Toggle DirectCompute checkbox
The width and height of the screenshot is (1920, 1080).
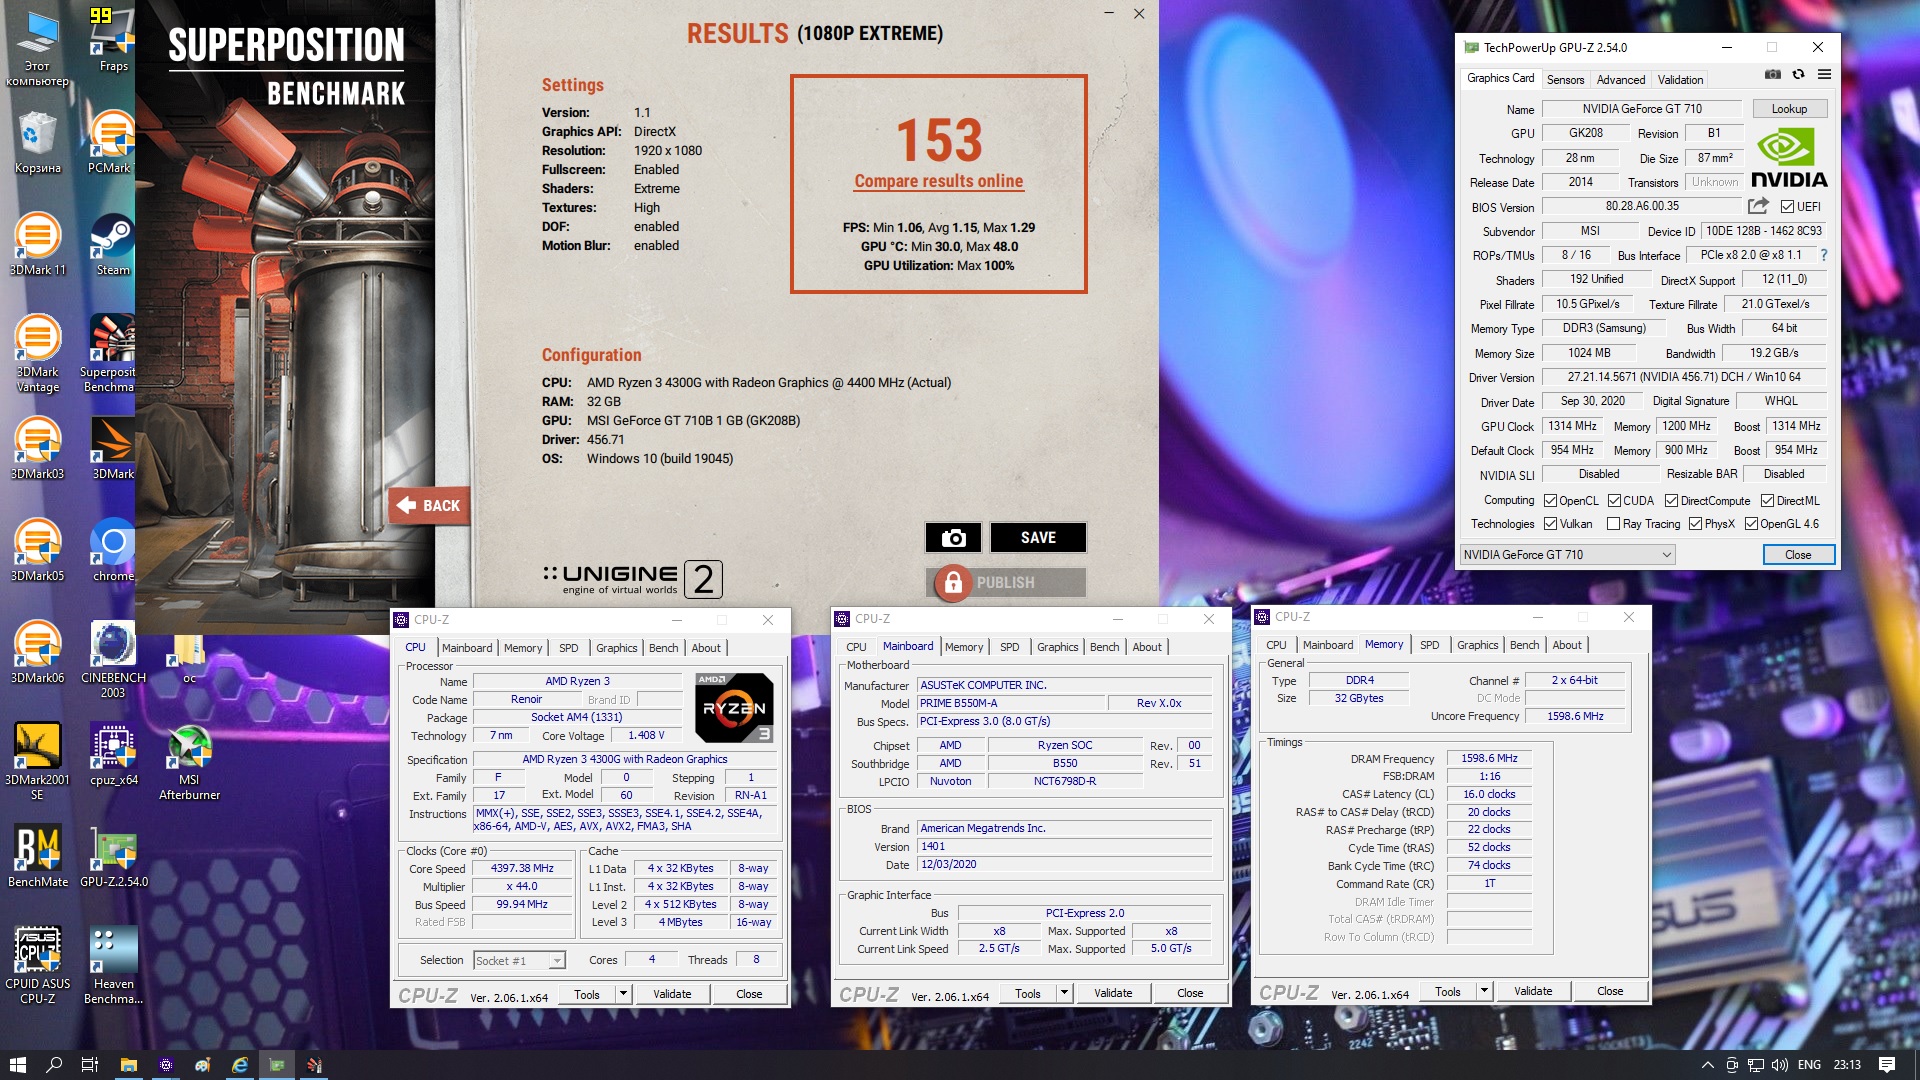click(x=1671, y=501)
